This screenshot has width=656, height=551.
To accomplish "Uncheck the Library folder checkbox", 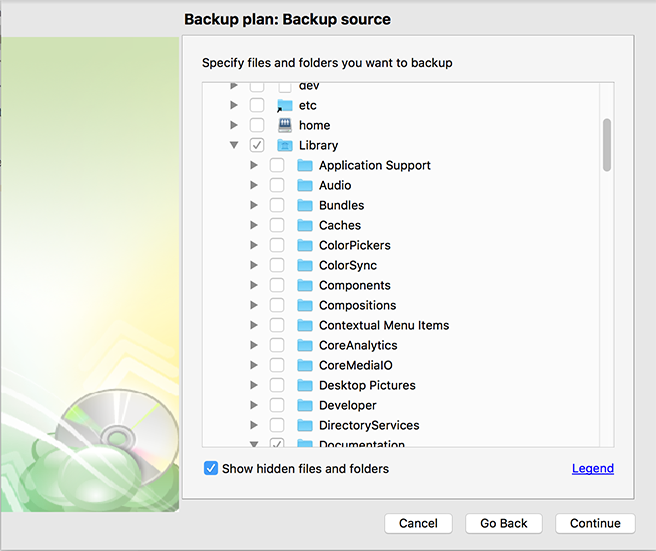I will [257, 145].
